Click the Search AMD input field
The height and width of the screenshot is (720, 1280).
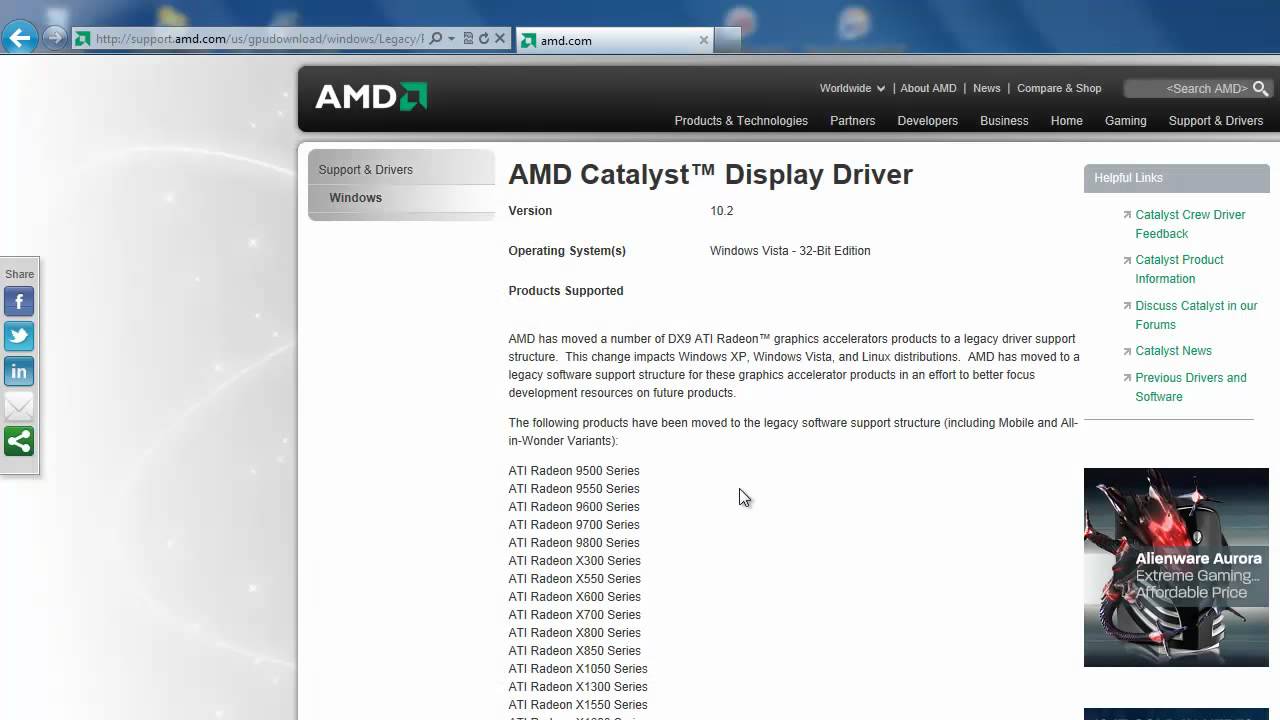tap(1188, 89)
